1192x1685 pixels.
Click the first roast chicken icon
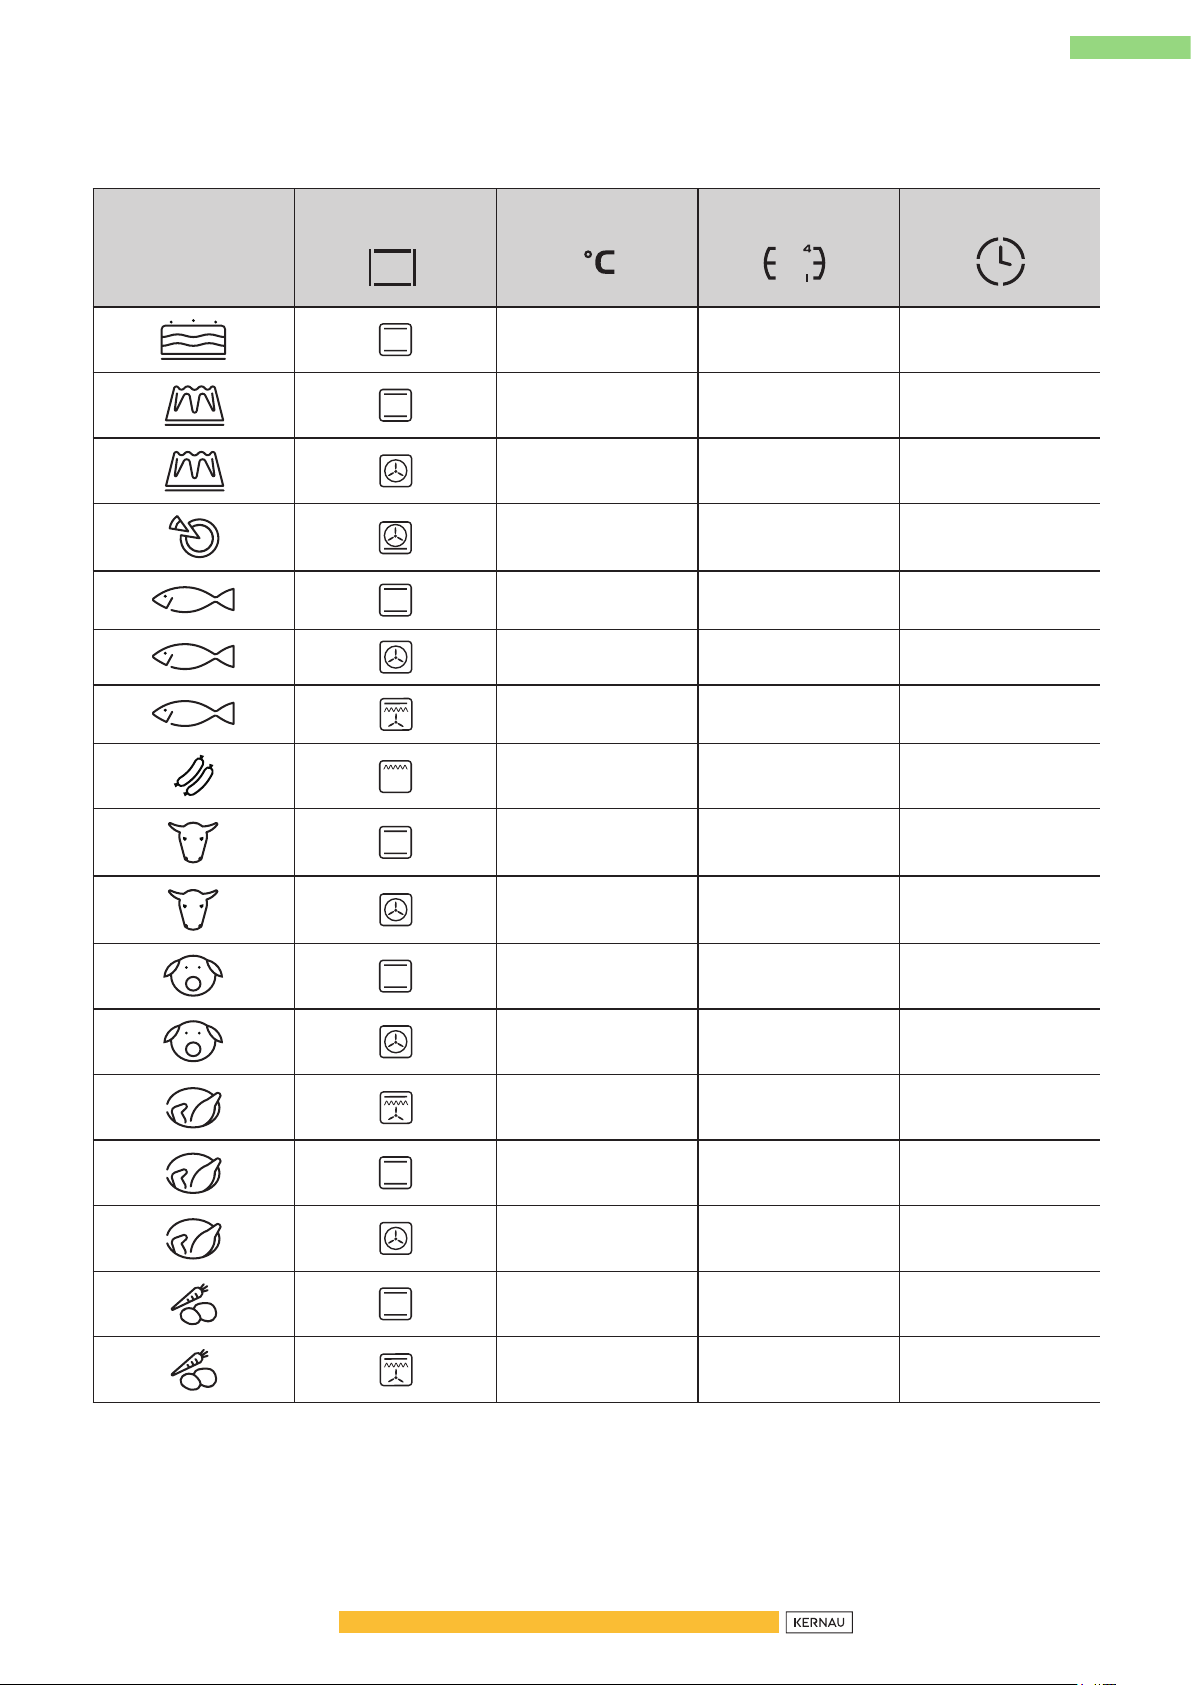point(193,1107)
